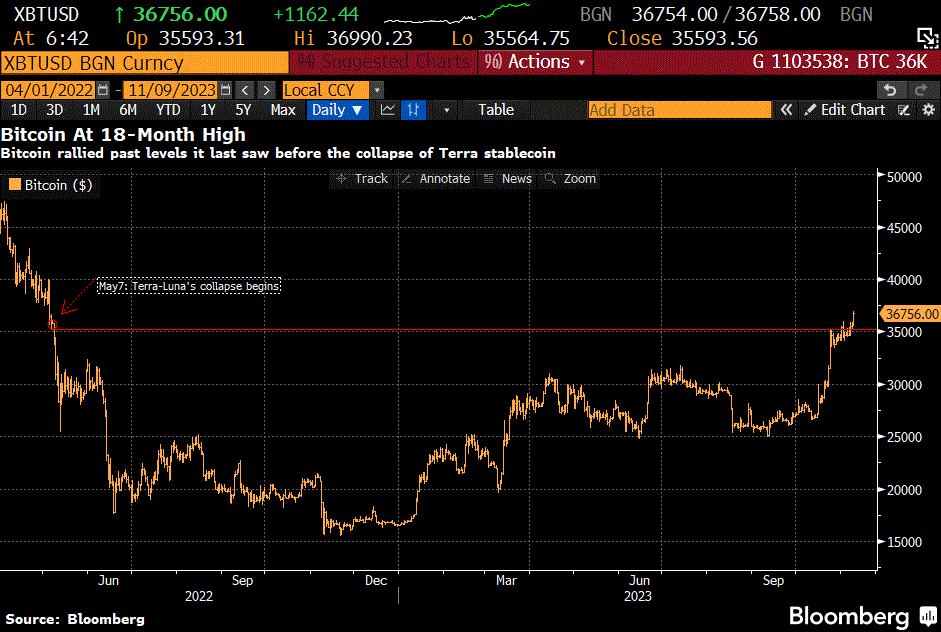
Task: Select the Max time range
Action: pyautogui.click(x=283, y=110)
